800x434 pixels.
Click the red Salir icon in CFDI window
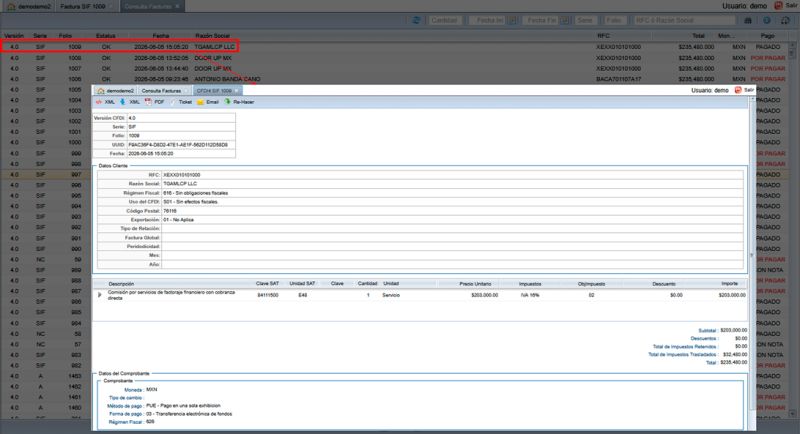click(x=738, y=90)
